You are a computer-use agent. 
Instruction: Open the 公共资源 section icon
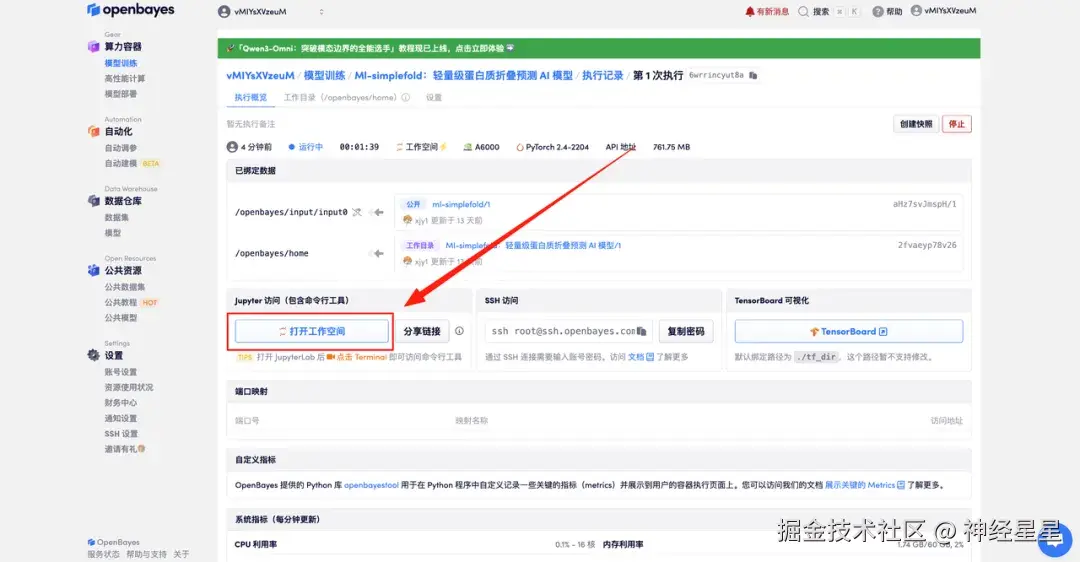(94, 270)
